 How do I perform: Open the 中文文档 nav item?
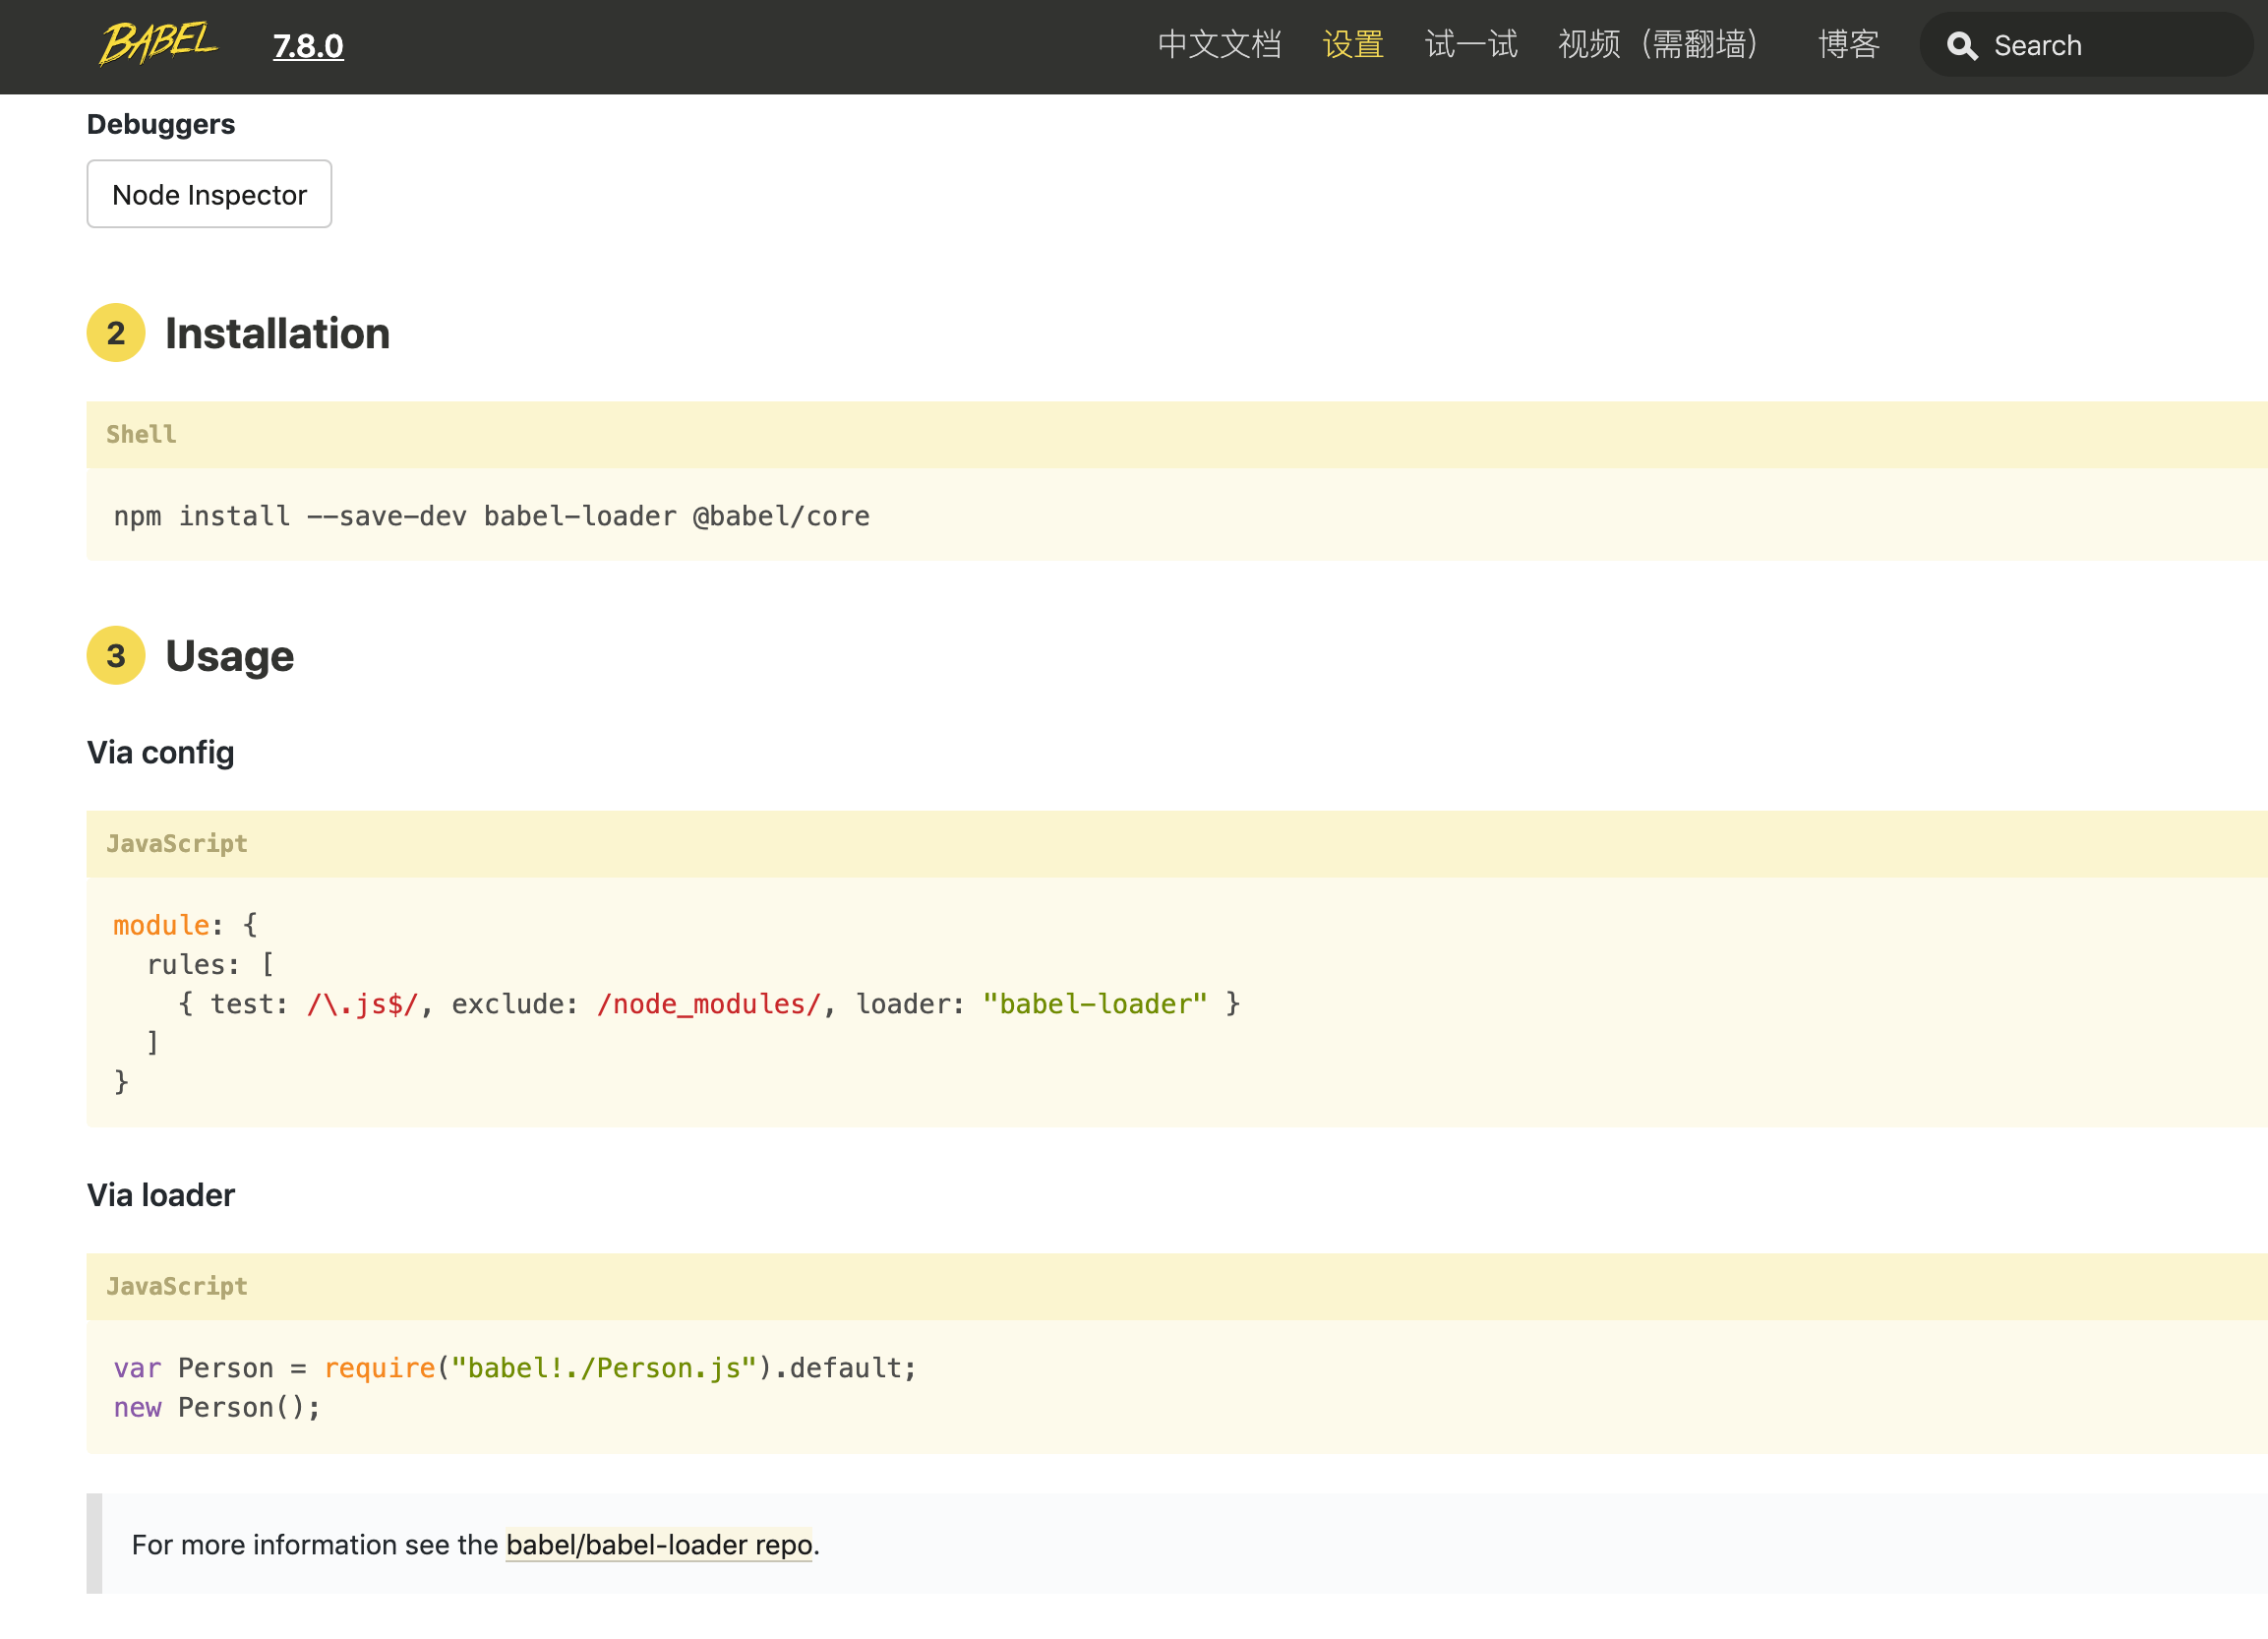pyautogui.click(x=1219, y=45)
